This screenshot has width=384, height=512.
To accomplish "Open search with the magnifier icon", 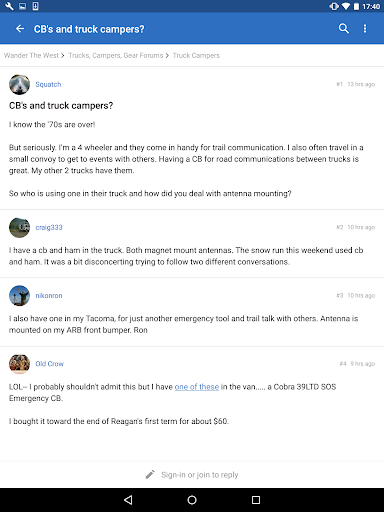I will [x=344, y=29].
